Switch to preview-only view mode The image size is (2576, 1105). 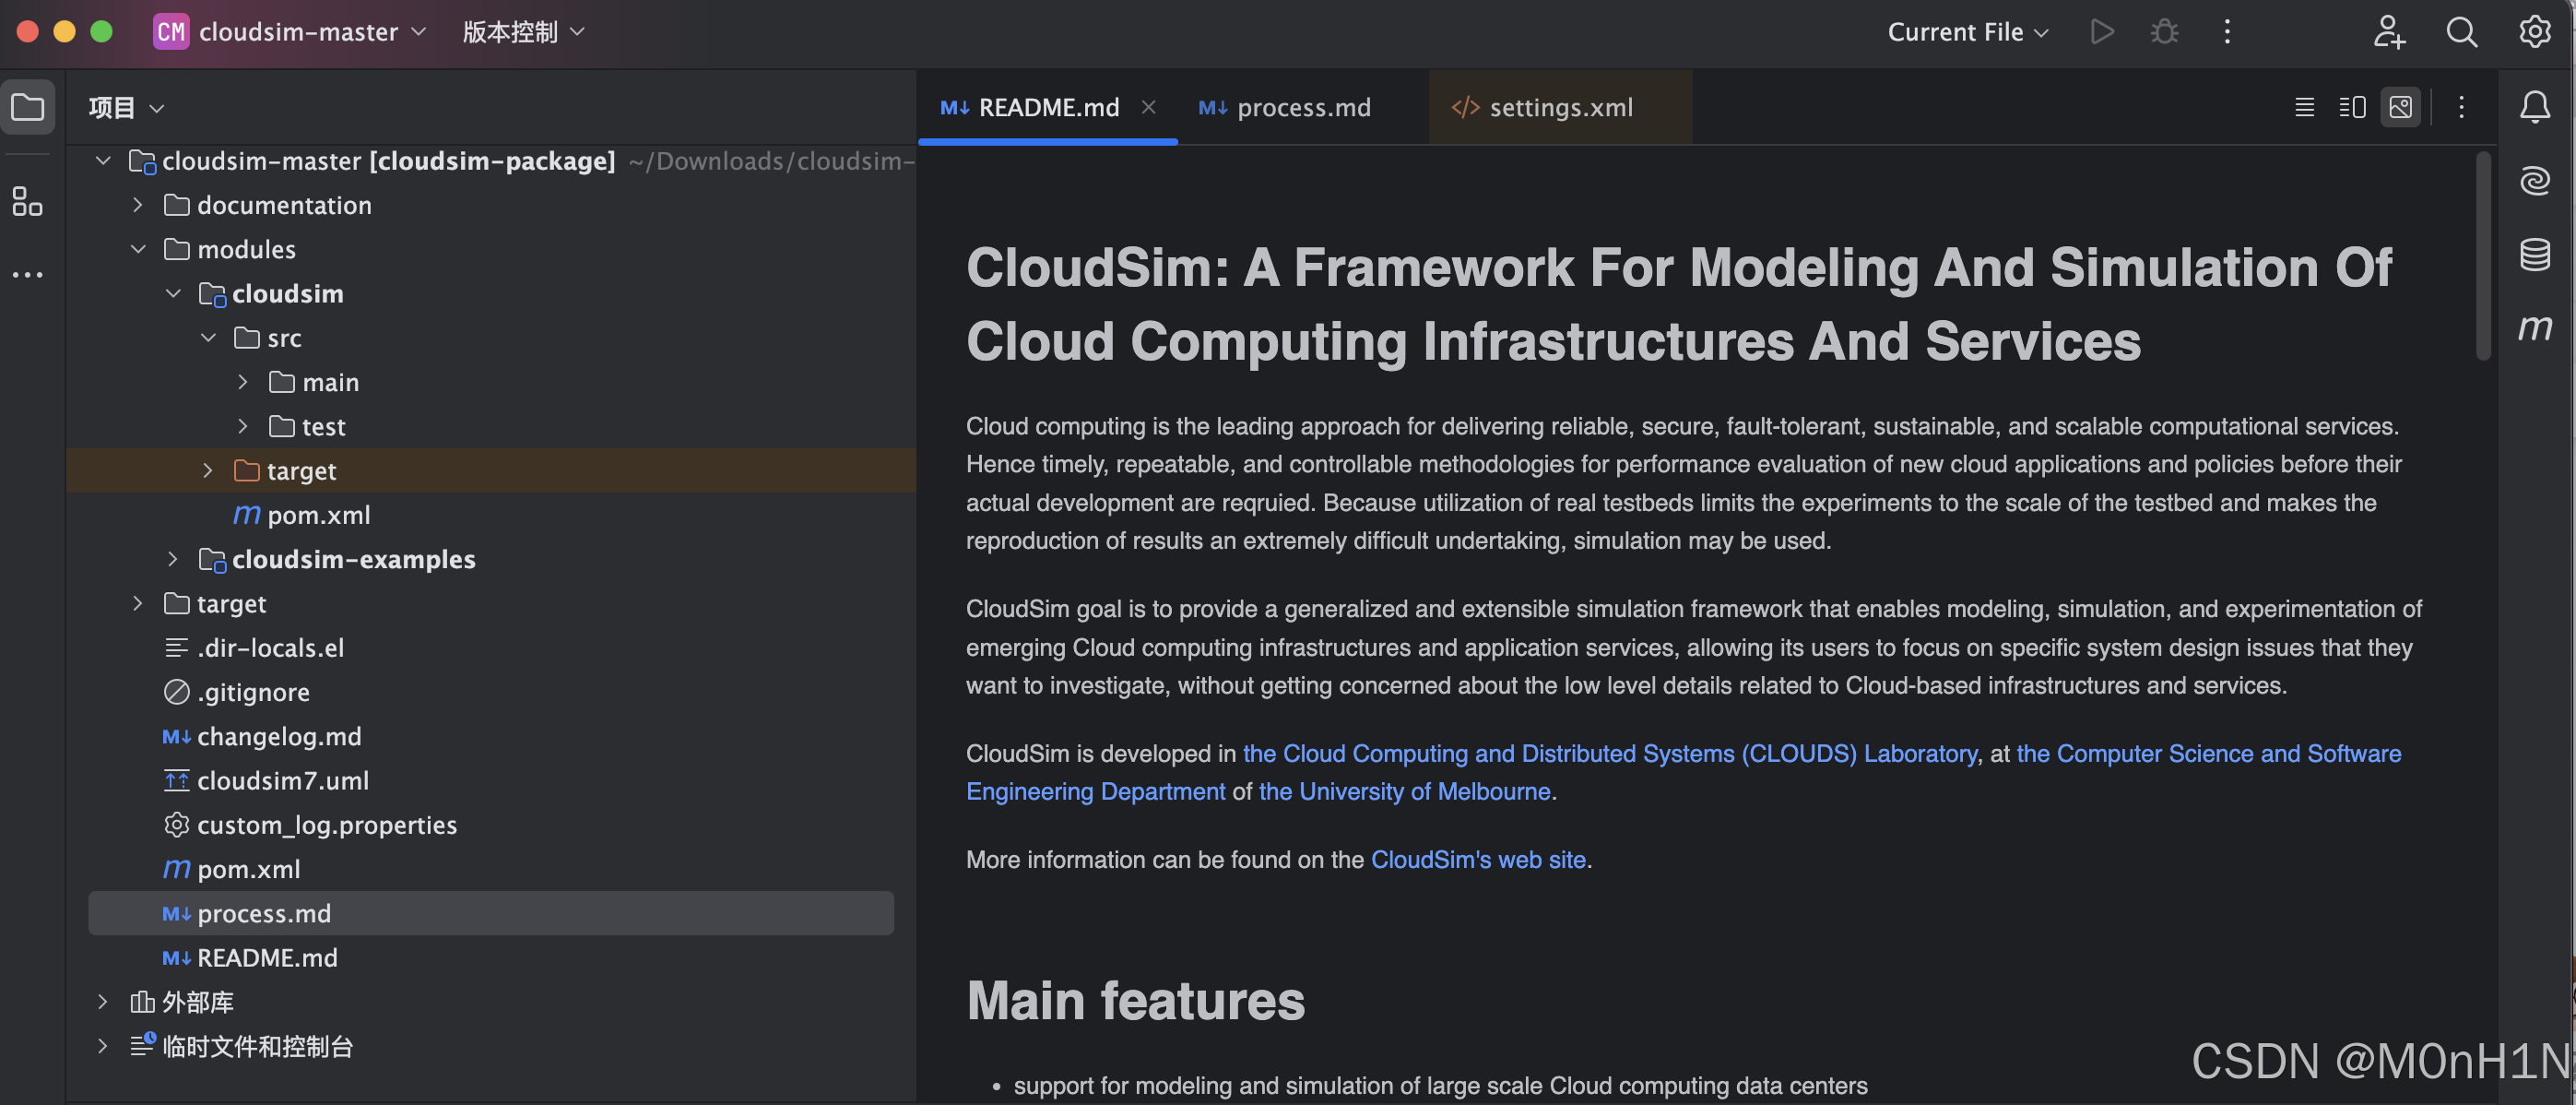coord(2400,107)
